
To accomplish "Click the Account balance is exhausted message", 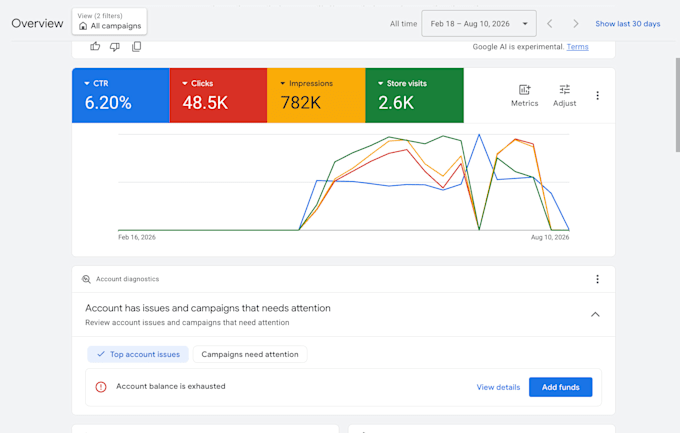I will 170,386.
